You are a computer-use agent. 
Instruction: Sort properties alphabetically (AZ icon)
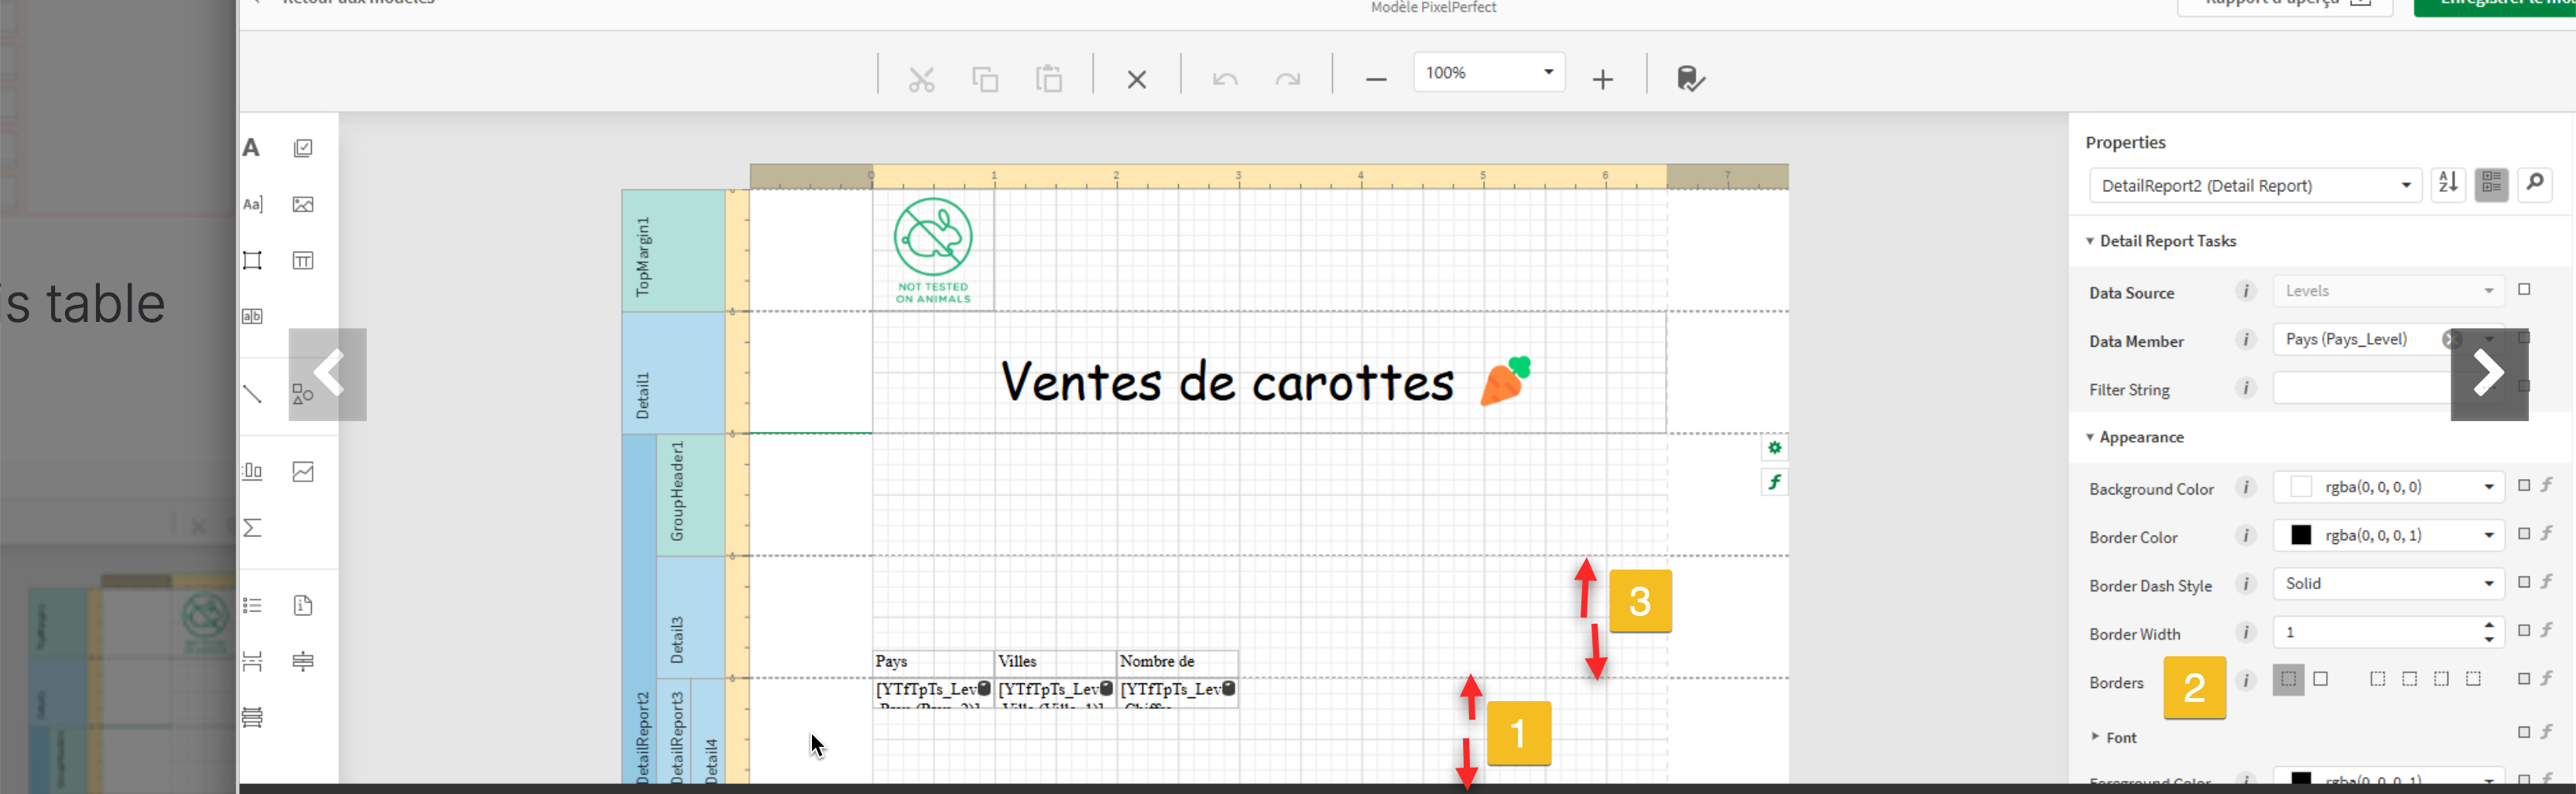point(2448,183)
